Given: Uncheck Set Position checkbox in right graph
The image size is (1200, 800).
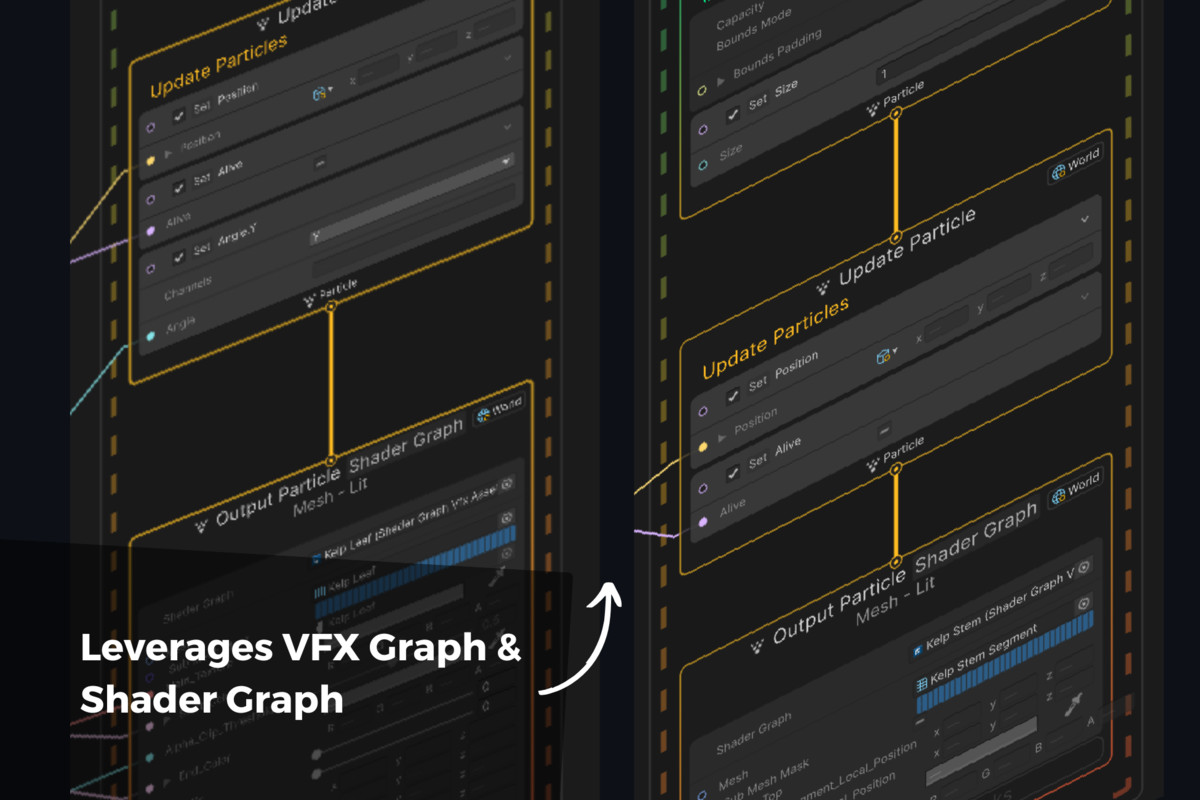Looking at the screenshot, I should 733,397.
